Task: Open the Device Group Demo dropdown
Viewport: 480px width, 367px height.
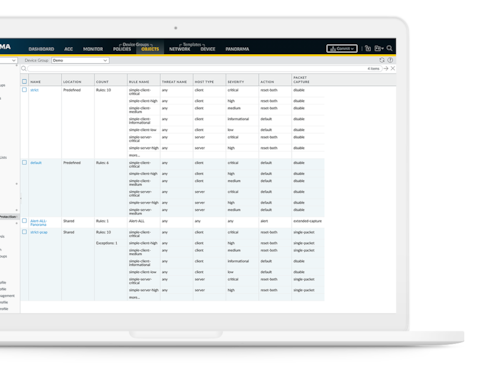Action: (x=80, y=60)
